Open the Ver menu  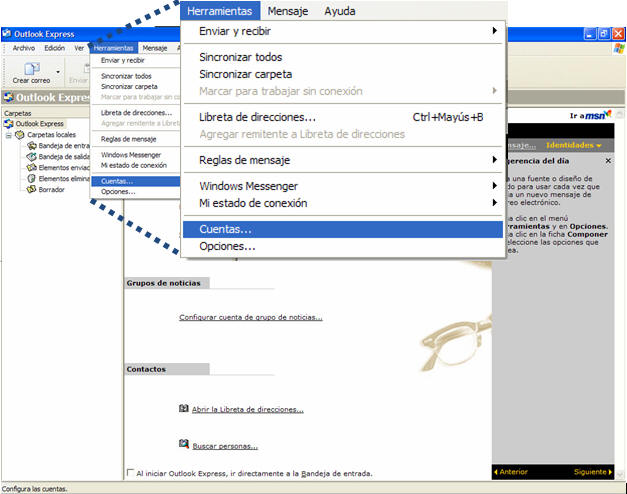tap(79, 48)
